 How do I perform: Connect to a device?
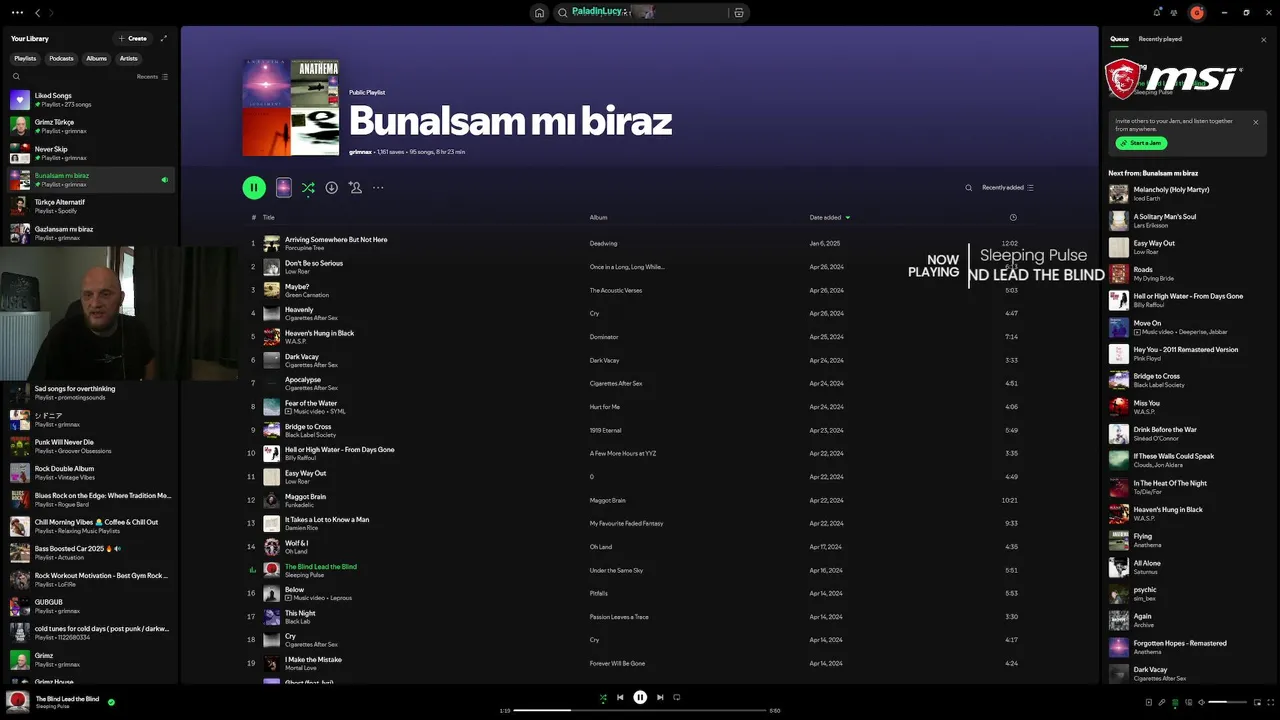[1188, 702]
